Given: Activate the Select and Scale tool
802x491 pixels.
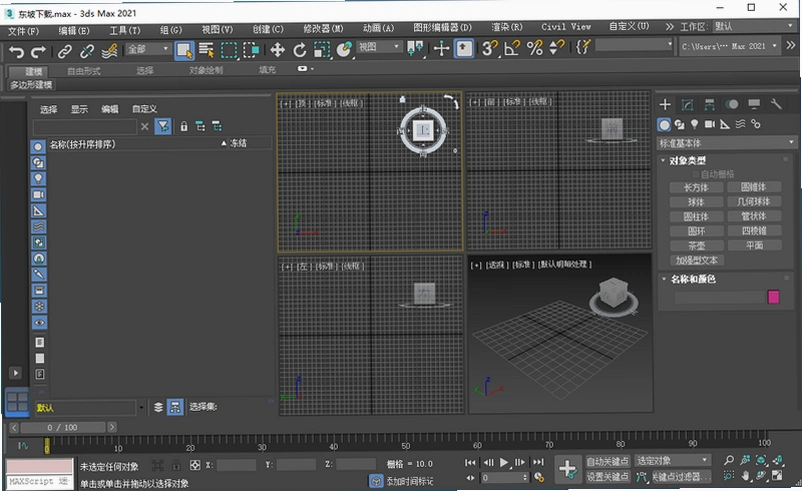Looking at the screenshot, I should click(x=322, y=50).
